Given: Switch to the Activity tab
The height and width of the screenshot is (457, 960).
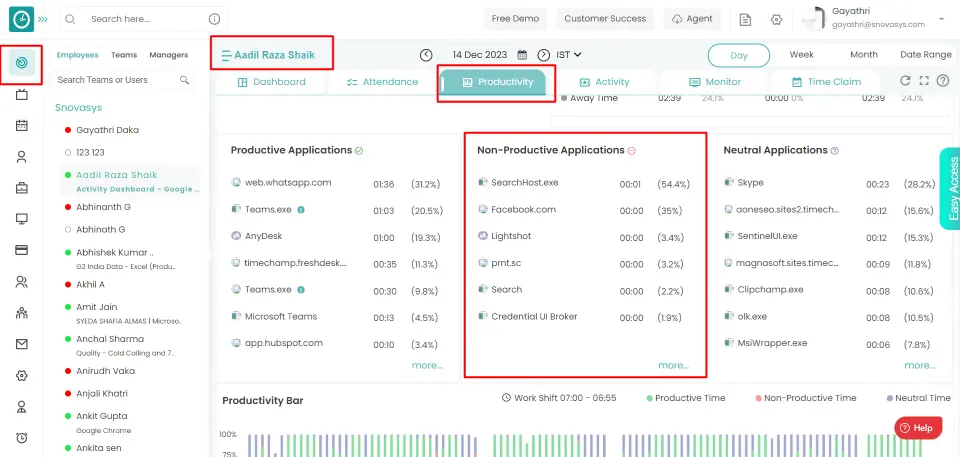Looking at the screenshot, I should 604,82.
